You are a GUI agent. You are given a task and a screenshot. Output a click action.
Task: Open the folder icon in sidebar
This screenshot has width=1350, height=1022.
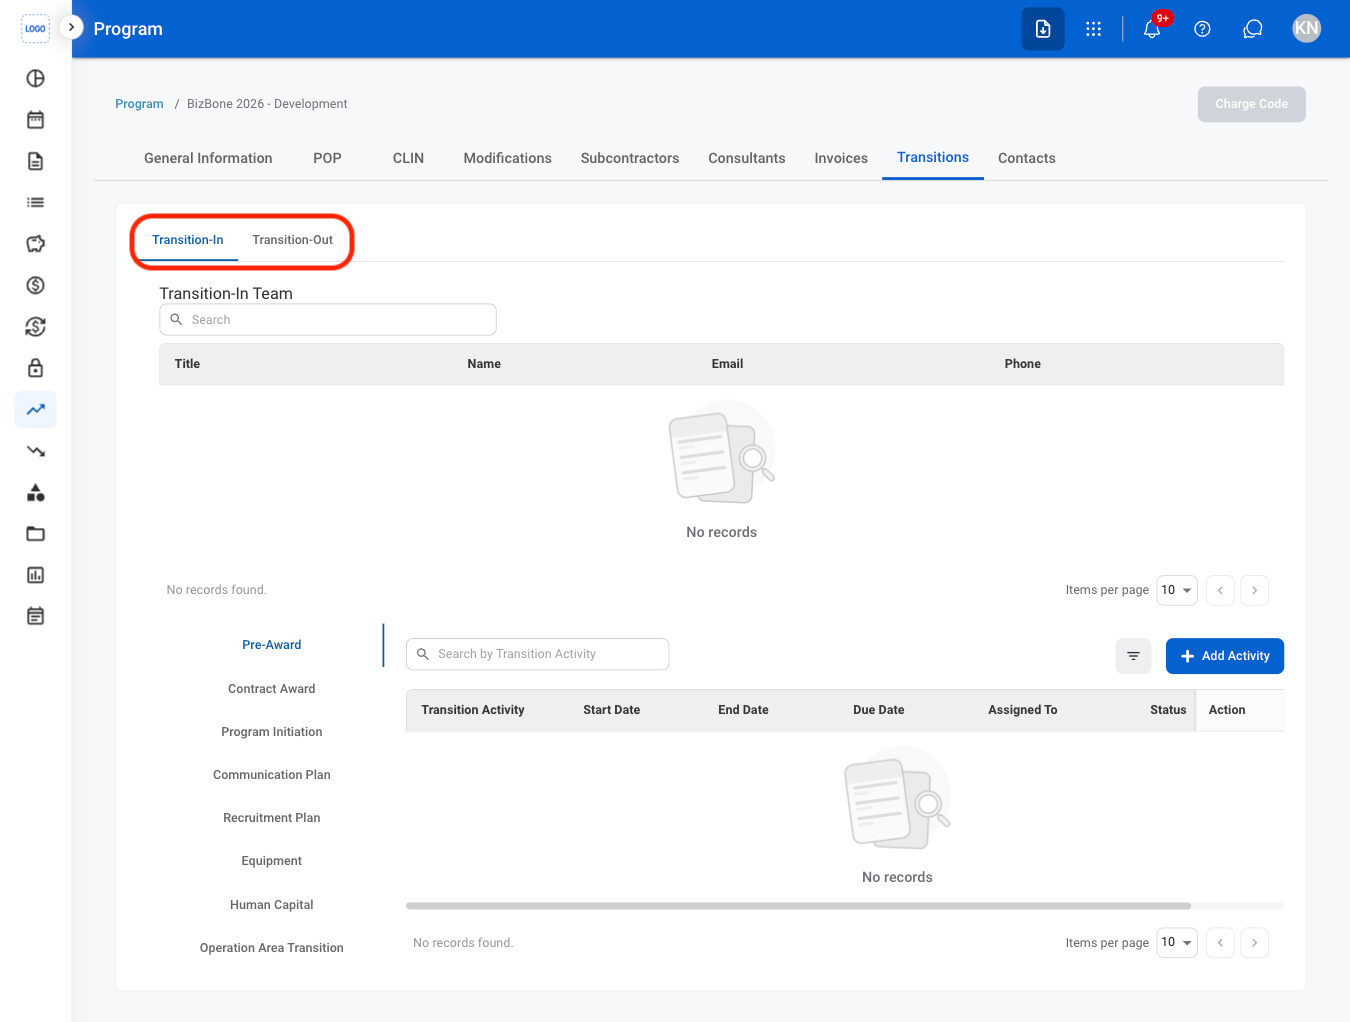36,533
